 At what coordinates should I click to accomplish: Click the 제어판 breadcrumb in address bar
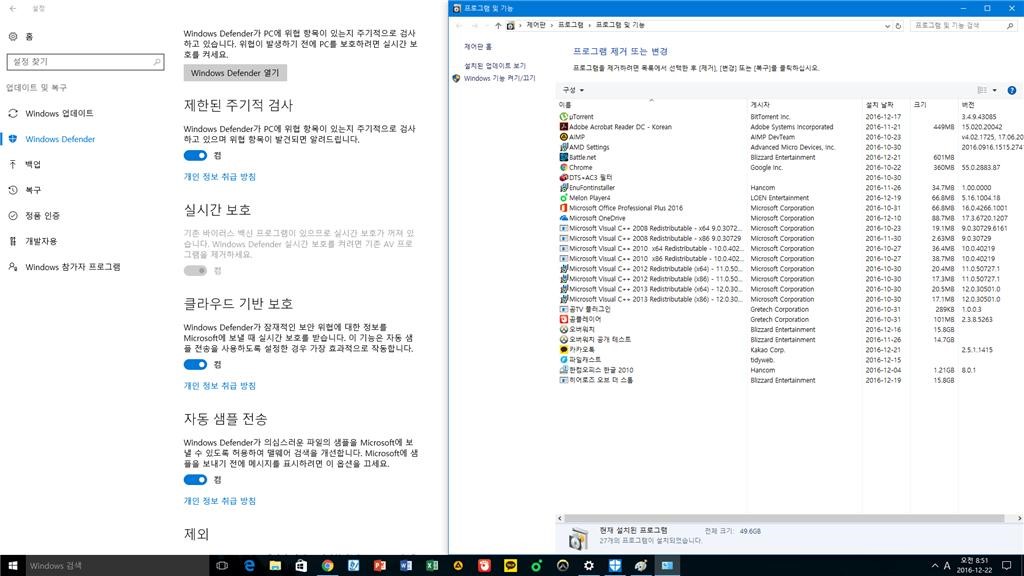pos(536,25)
